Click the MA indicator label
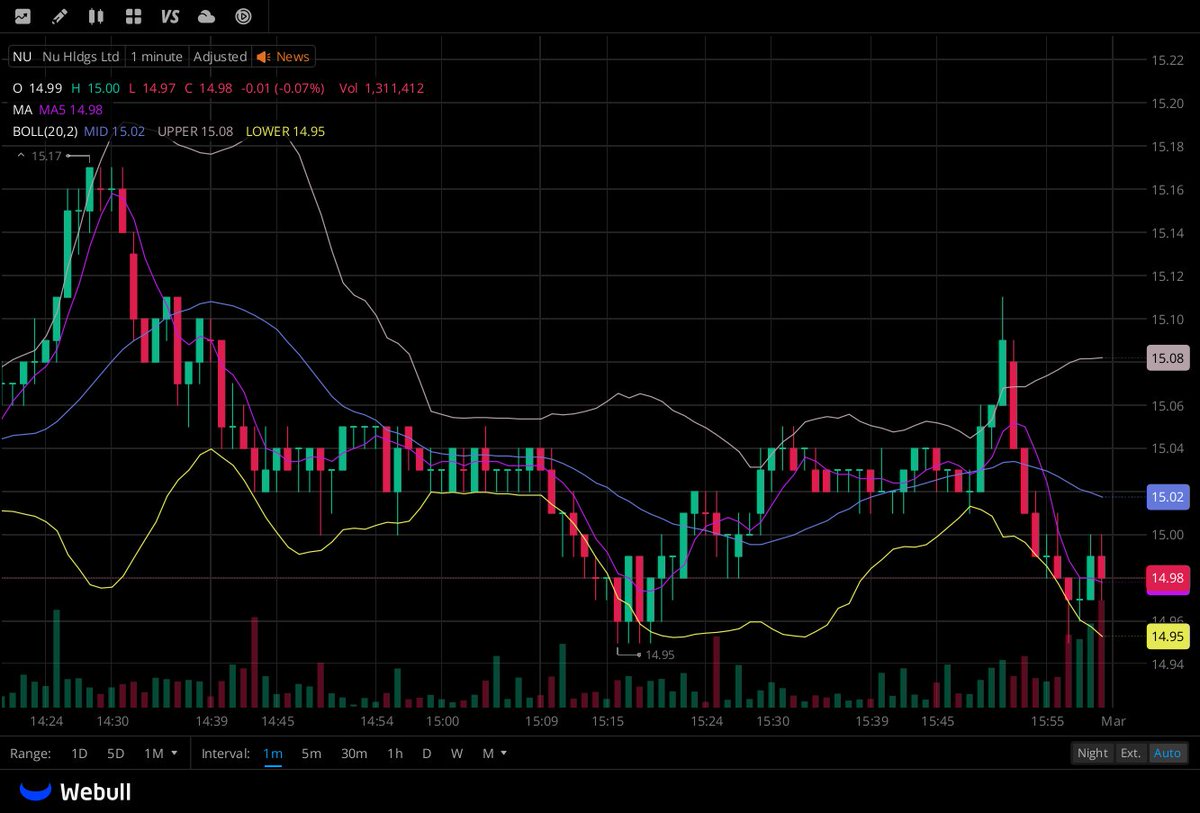The height and width of the screenshot is (813, 1200). pos(21,110)
